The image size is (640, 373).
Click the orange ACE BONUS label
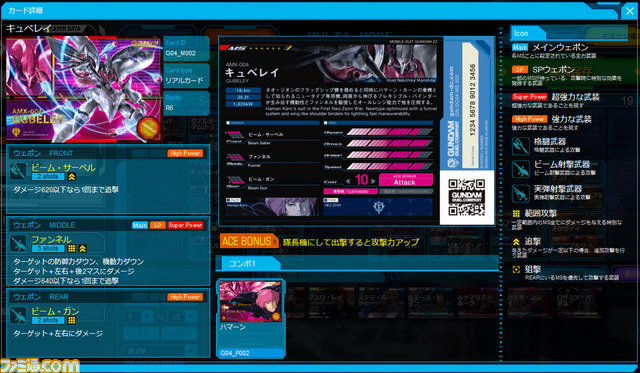point(248,242)
